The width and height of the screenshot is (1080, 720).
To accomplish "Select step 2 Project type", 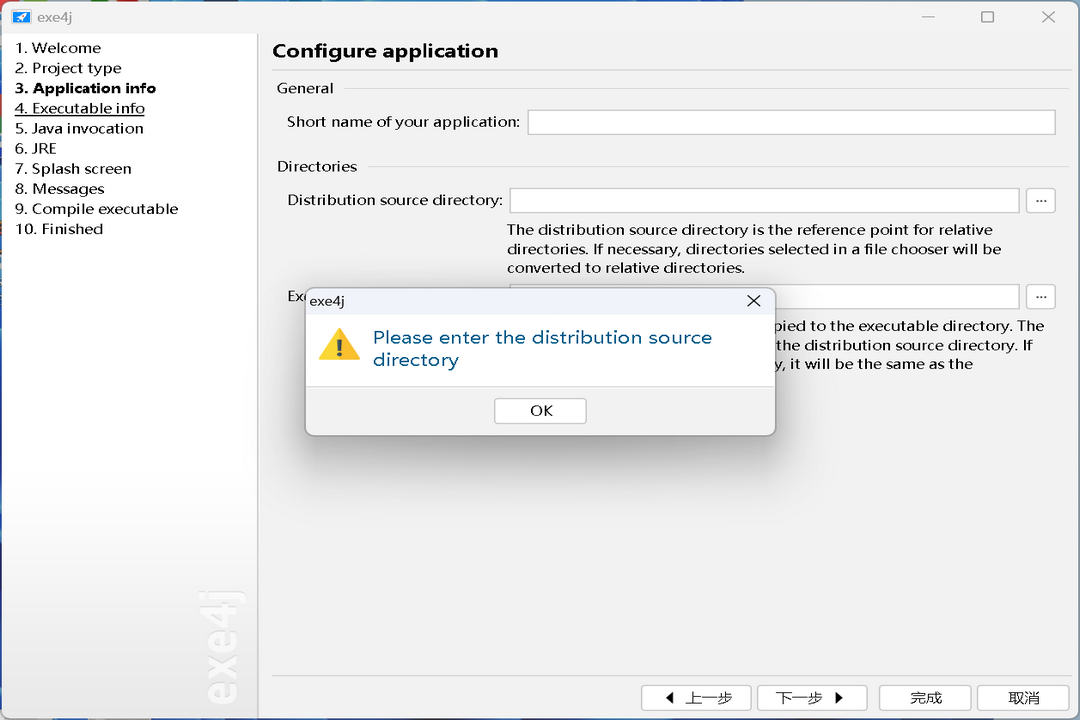I will tap(68, 68).
